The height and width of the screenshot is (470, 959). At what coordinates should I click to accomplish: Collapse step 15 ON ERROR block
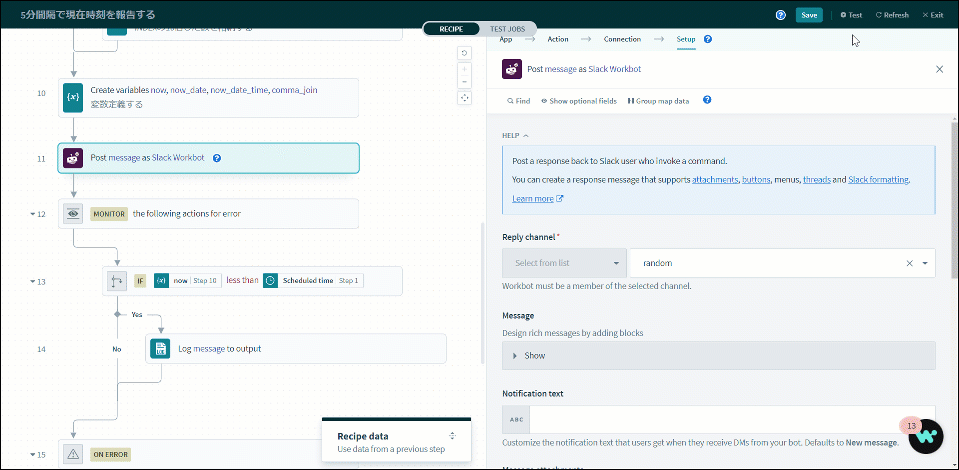click(32, 455)
